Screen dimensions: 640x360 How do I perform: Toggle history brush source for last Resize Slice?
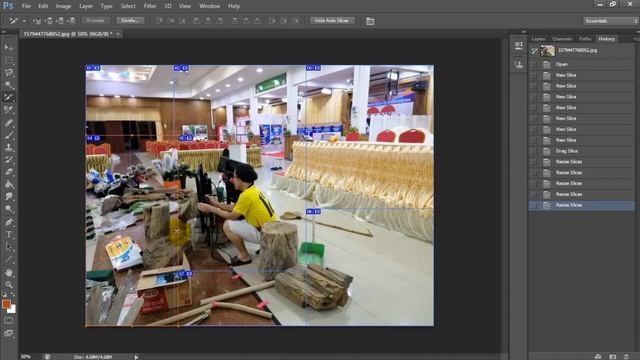[x=534, y=205]
